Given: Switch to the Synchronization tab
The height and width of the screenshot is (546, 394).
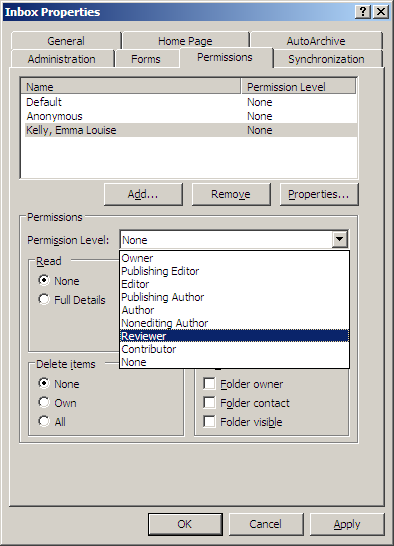Looking at the screenshot, I should 326,59.
